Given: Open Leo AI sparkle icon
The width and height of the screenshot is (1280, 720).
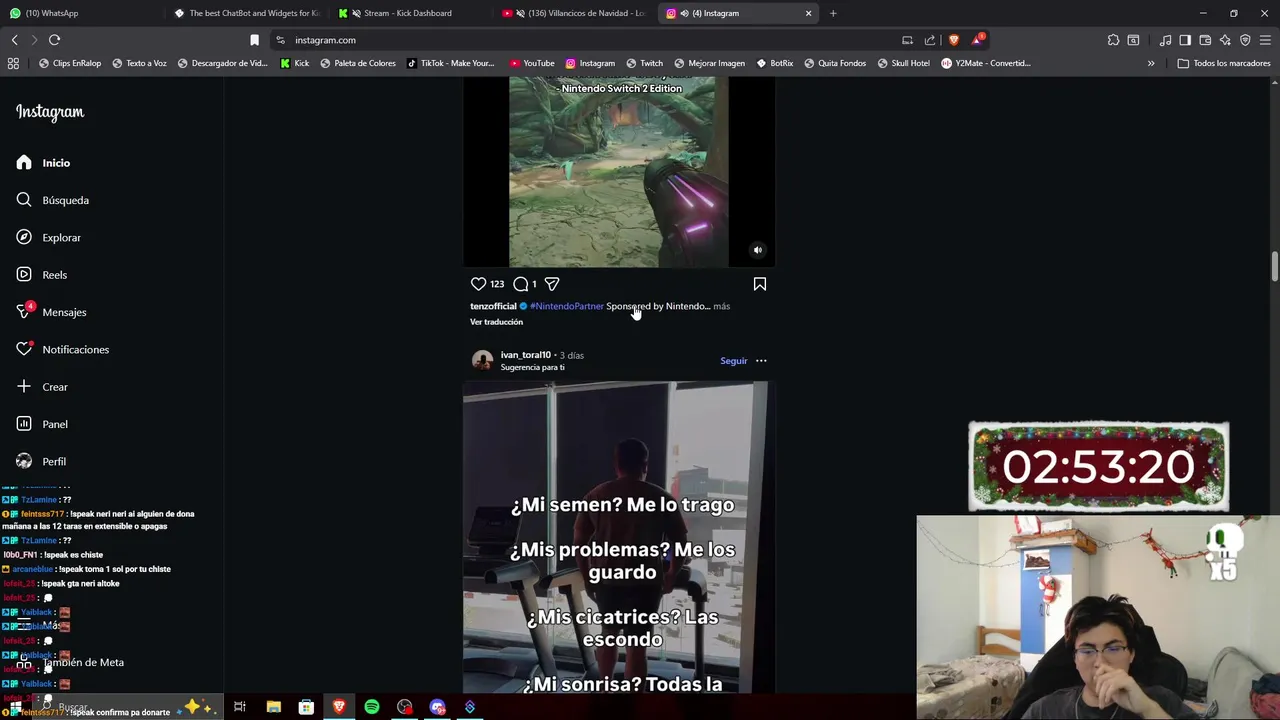Looking at the screenshot, I should coord(1225,40).
